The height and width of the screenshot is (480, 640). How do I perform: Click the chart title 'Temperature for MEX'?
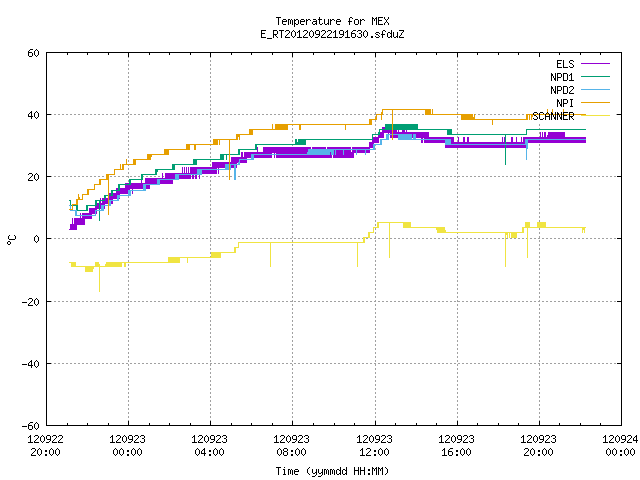[x=332, y=21]
